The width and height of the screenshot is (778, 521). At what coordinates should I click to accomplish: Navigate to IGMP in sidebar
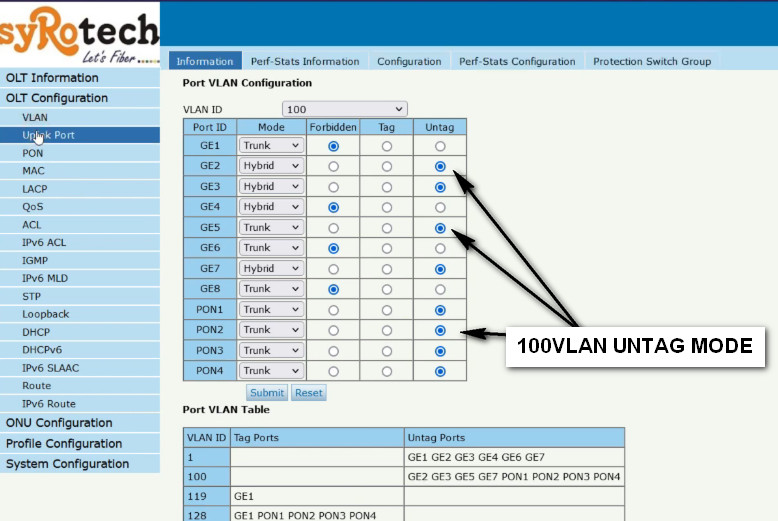point(35,260)
